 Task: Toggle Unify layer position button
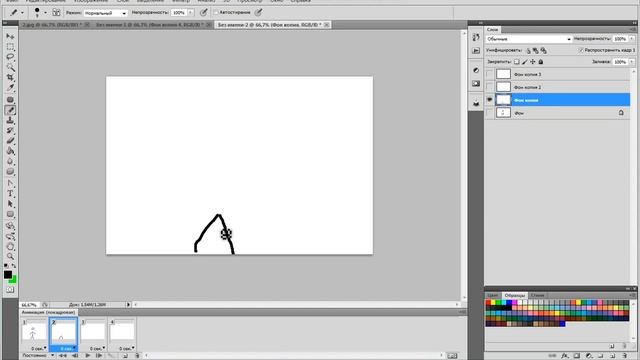click(x=528, y=51)
